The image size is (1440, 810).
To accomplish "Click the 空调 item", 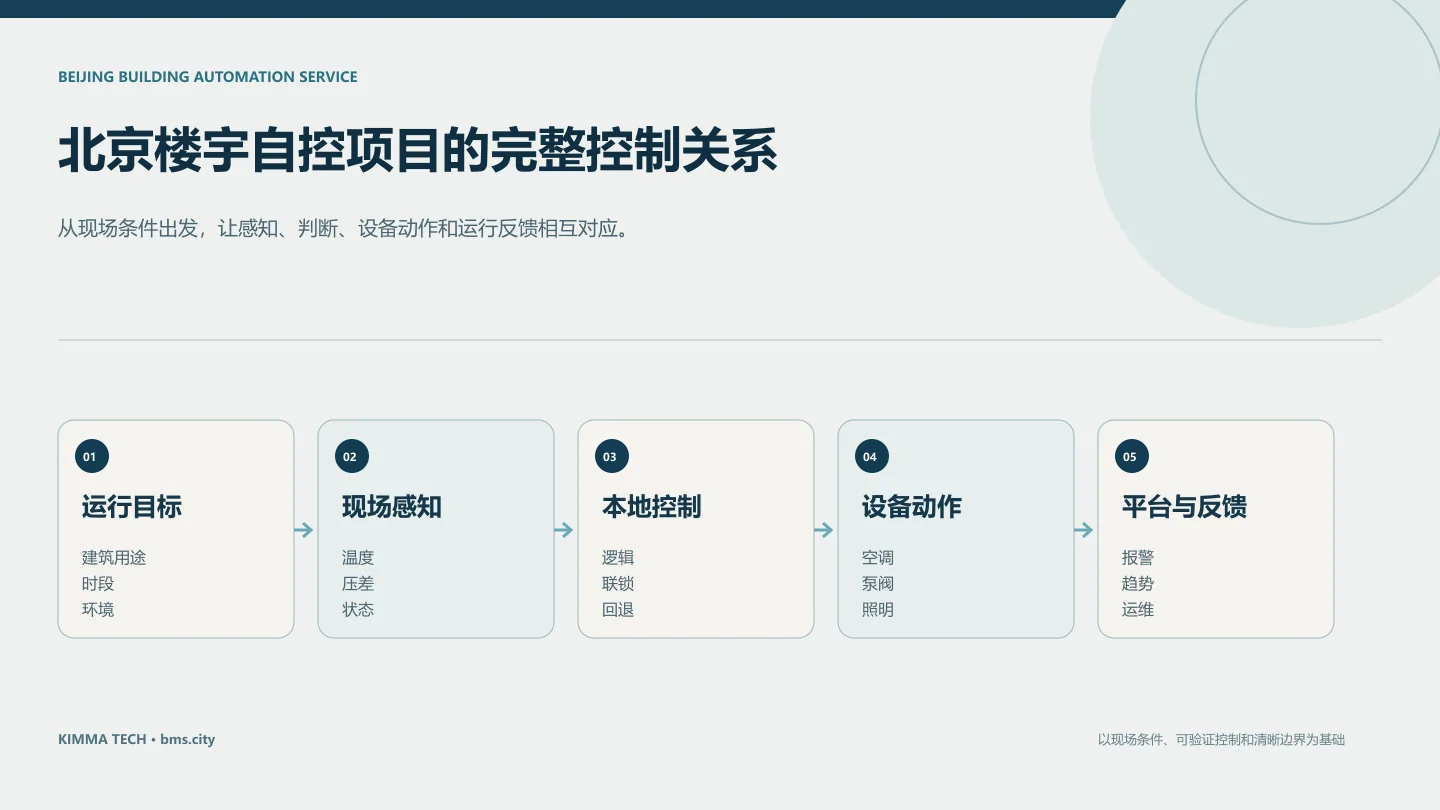I will coord(878,558).
